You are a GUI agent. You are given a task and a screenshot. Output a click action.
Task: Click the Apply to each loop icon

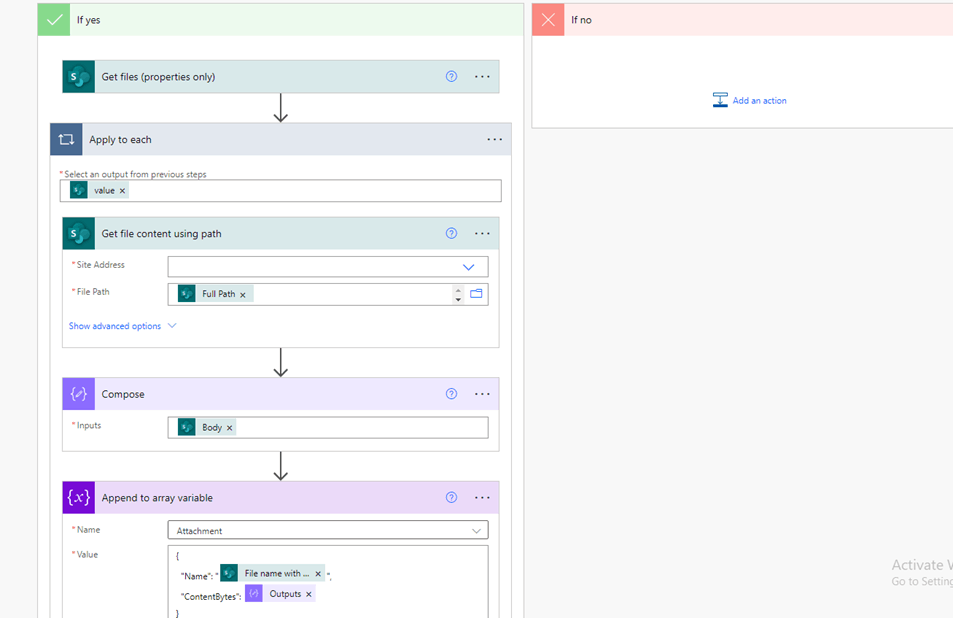pos(66,139)
